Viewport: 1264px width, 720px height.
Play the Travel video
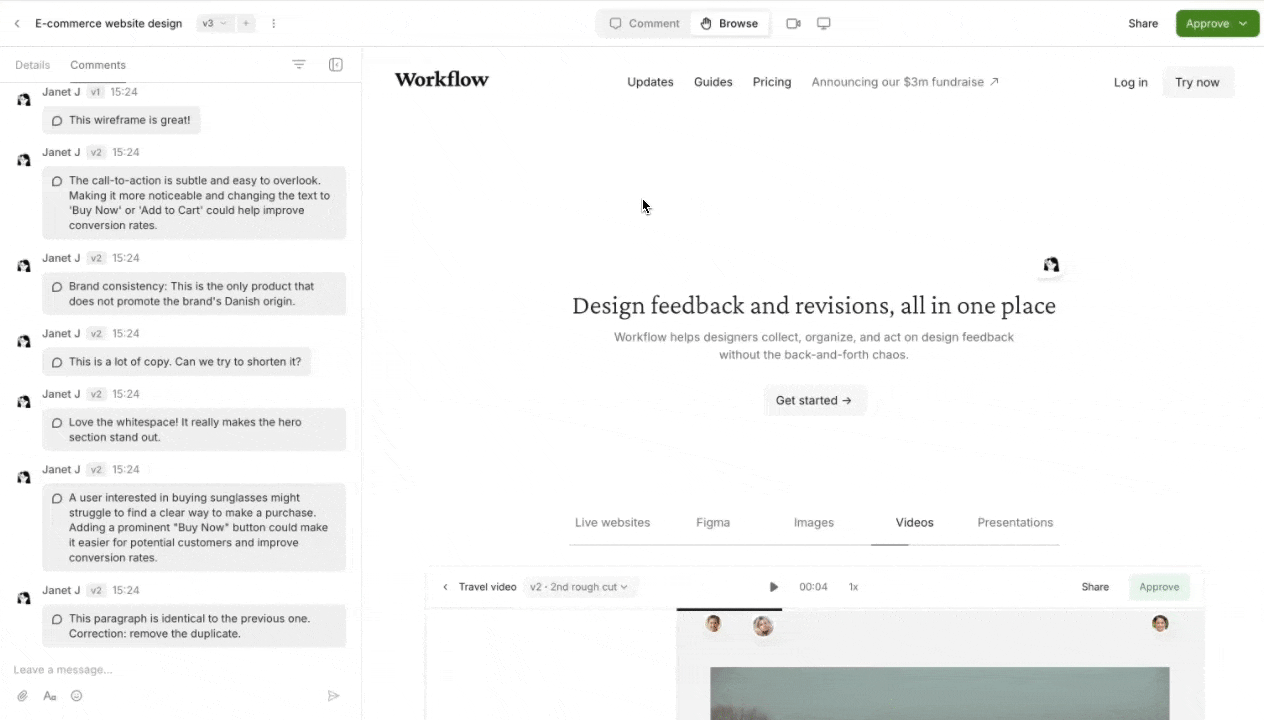click(x=773, y=587)
